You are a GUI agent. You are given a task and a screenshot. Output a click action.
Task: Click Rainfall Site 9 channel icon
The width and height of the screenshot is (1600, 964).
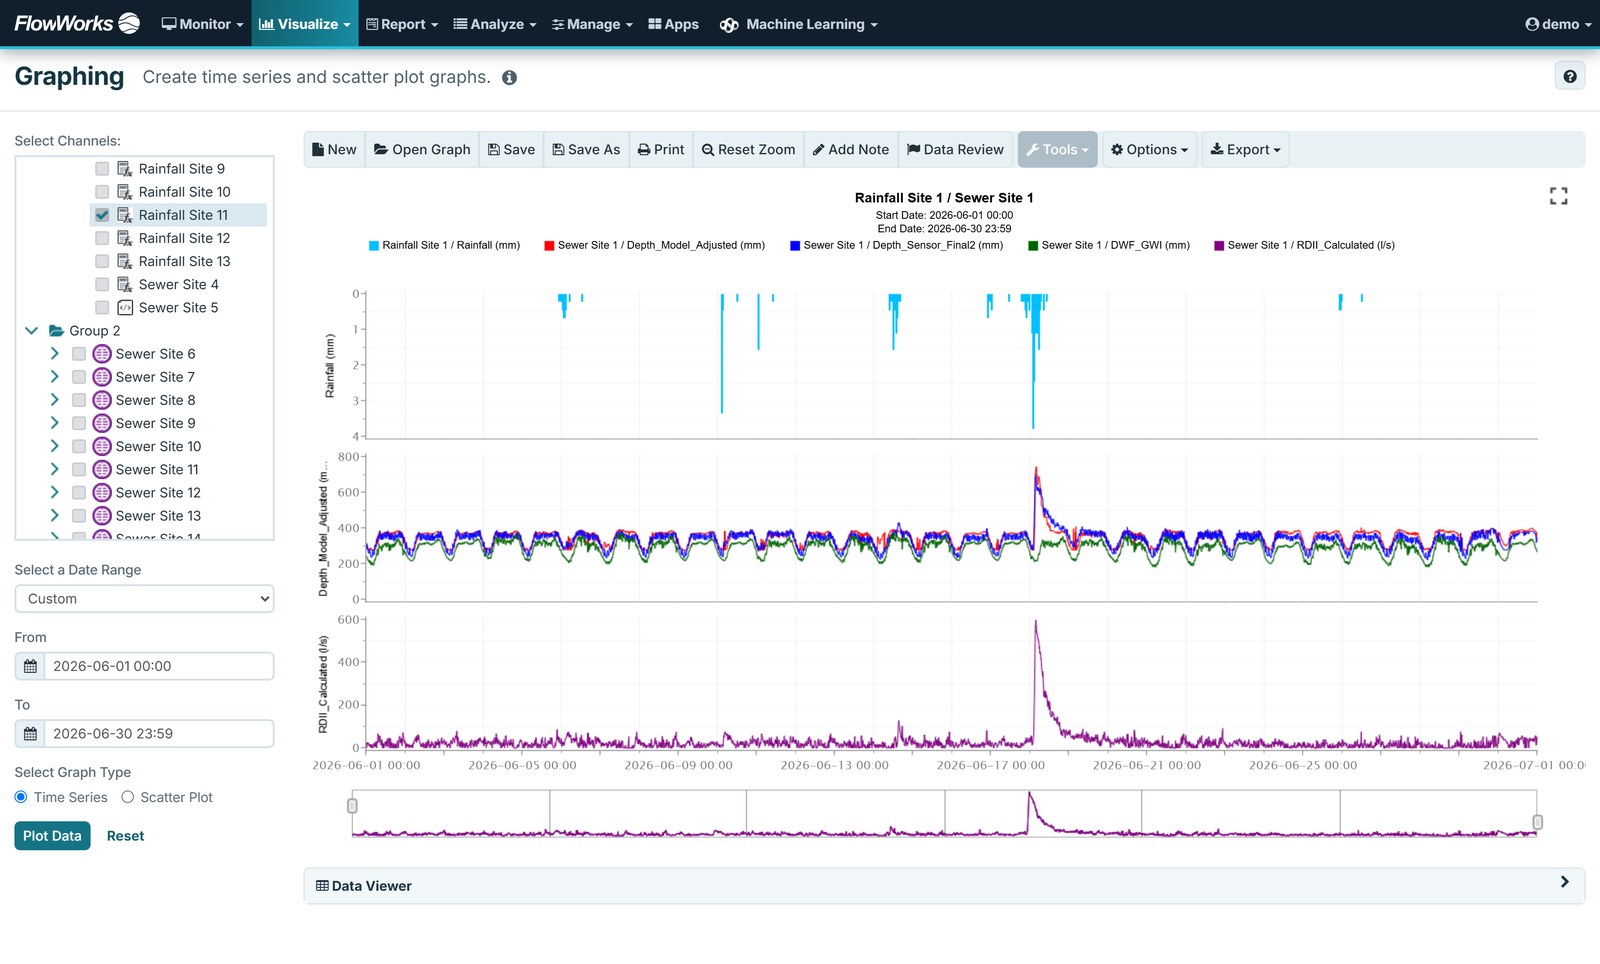coord(125,169)
